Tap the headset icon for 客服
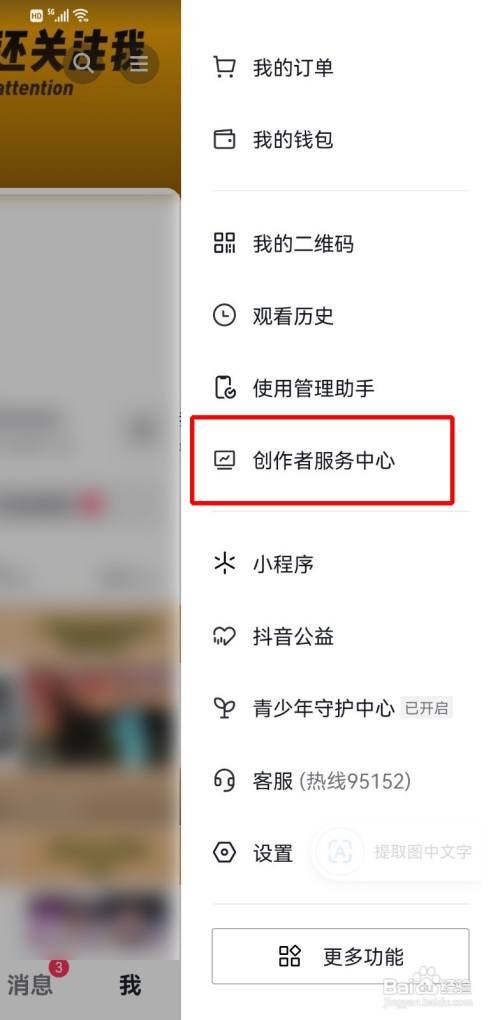 click(224, 780)
